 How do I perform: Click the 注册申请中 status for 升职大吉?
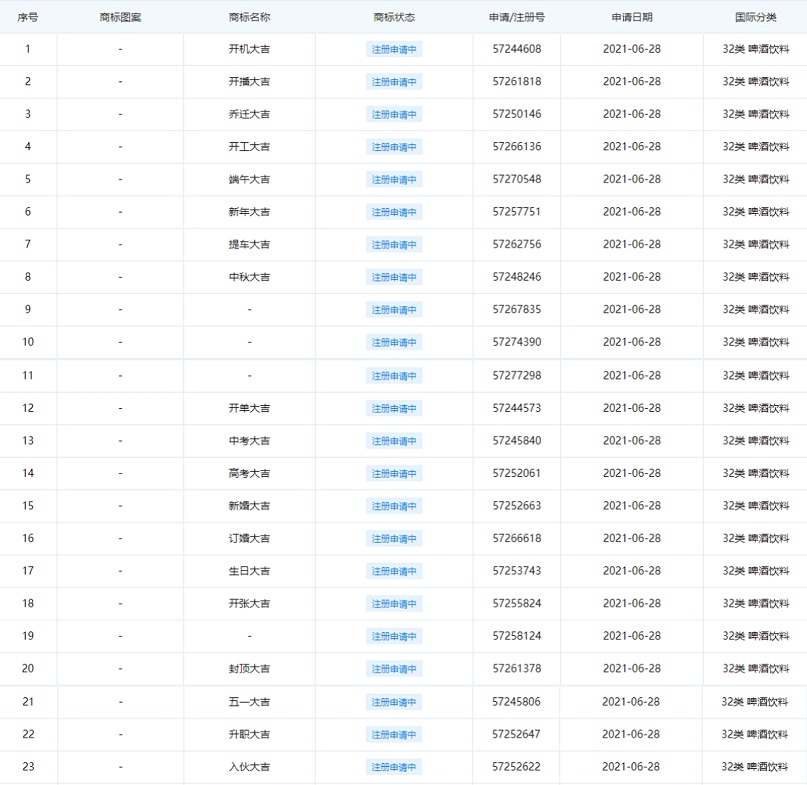tap(394, 735)
